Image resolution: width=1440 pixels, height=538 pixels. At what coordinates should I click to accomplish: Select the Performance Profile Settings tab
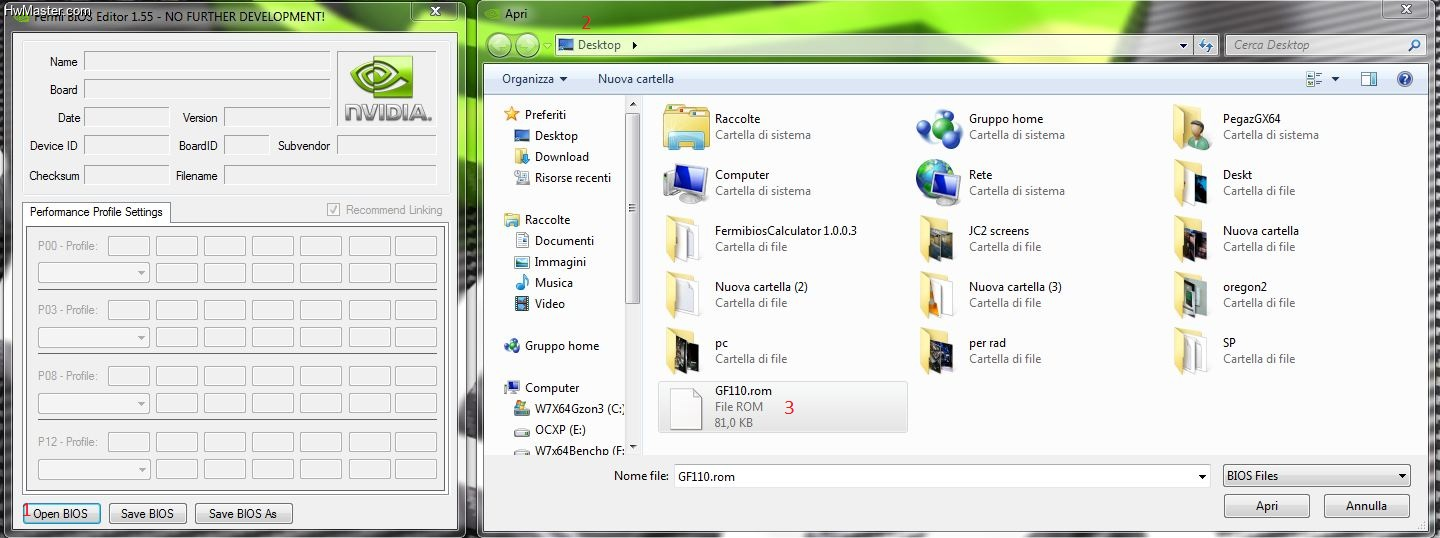(x=96, y=212)
